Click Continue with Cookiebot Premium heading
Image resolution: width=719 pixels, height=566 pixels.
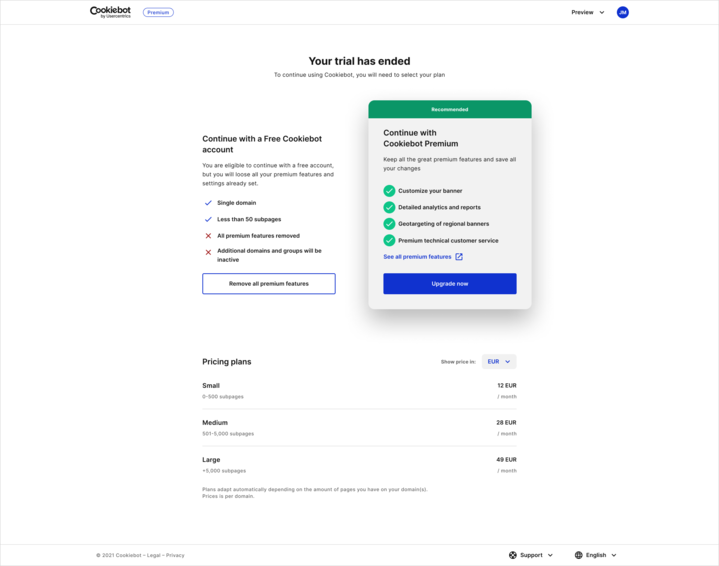coord(420,138)
